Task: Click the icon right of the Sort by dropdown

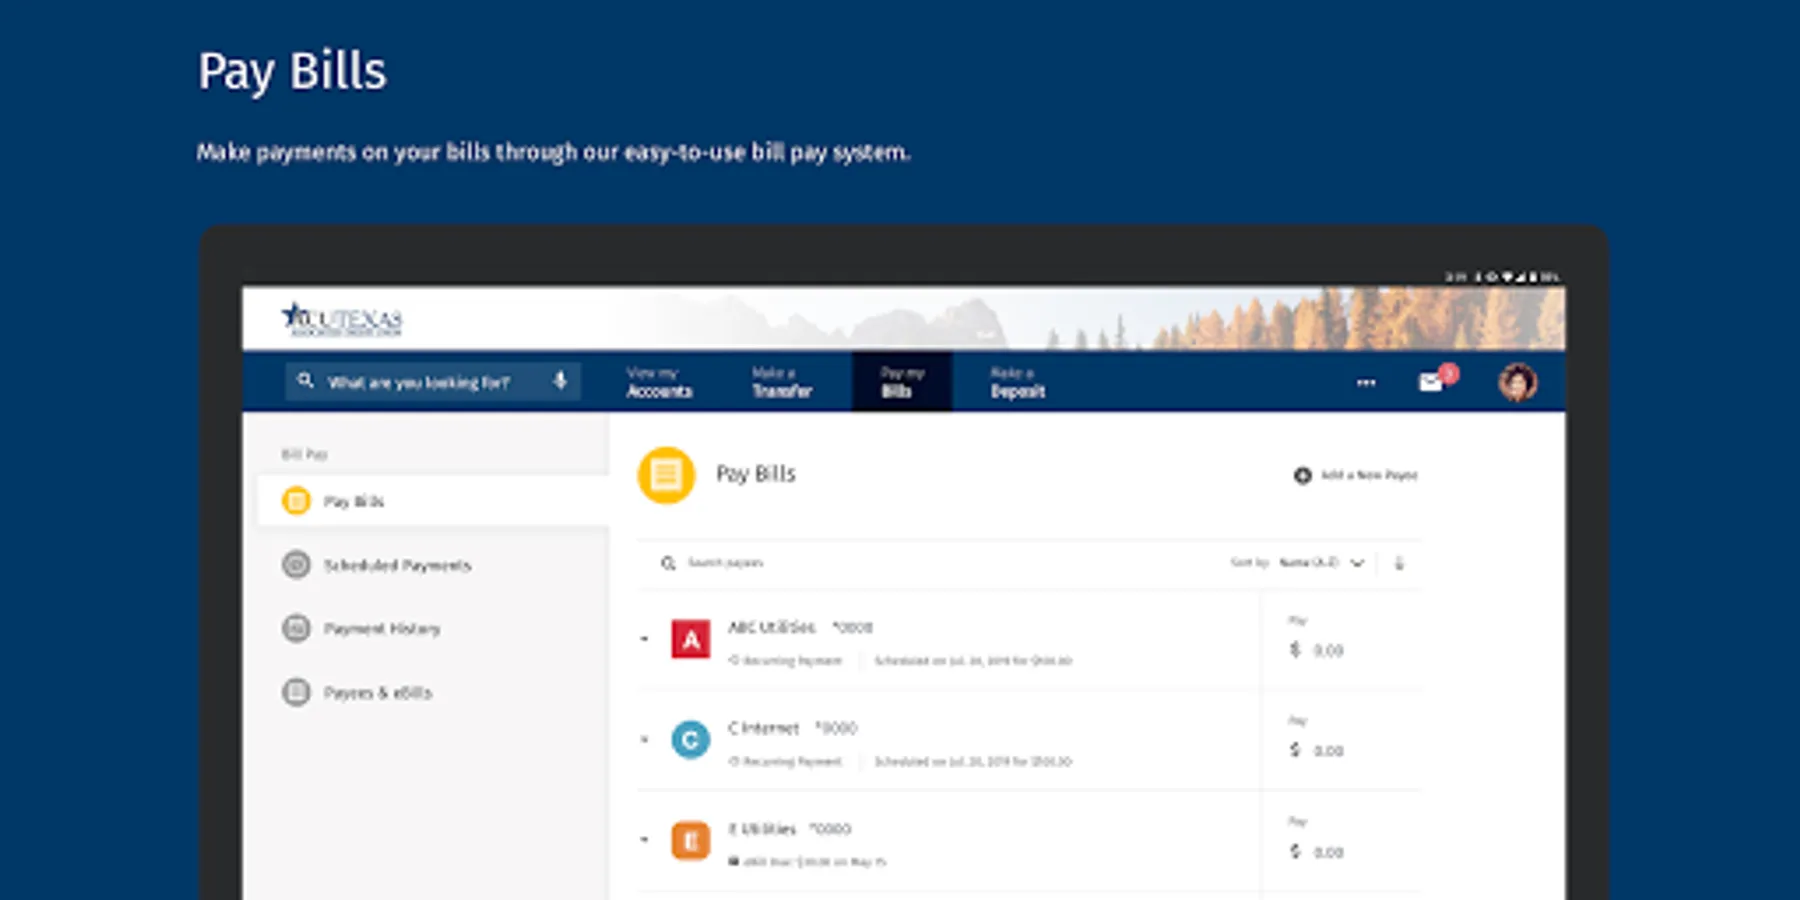Action: tap(1399, 563)
